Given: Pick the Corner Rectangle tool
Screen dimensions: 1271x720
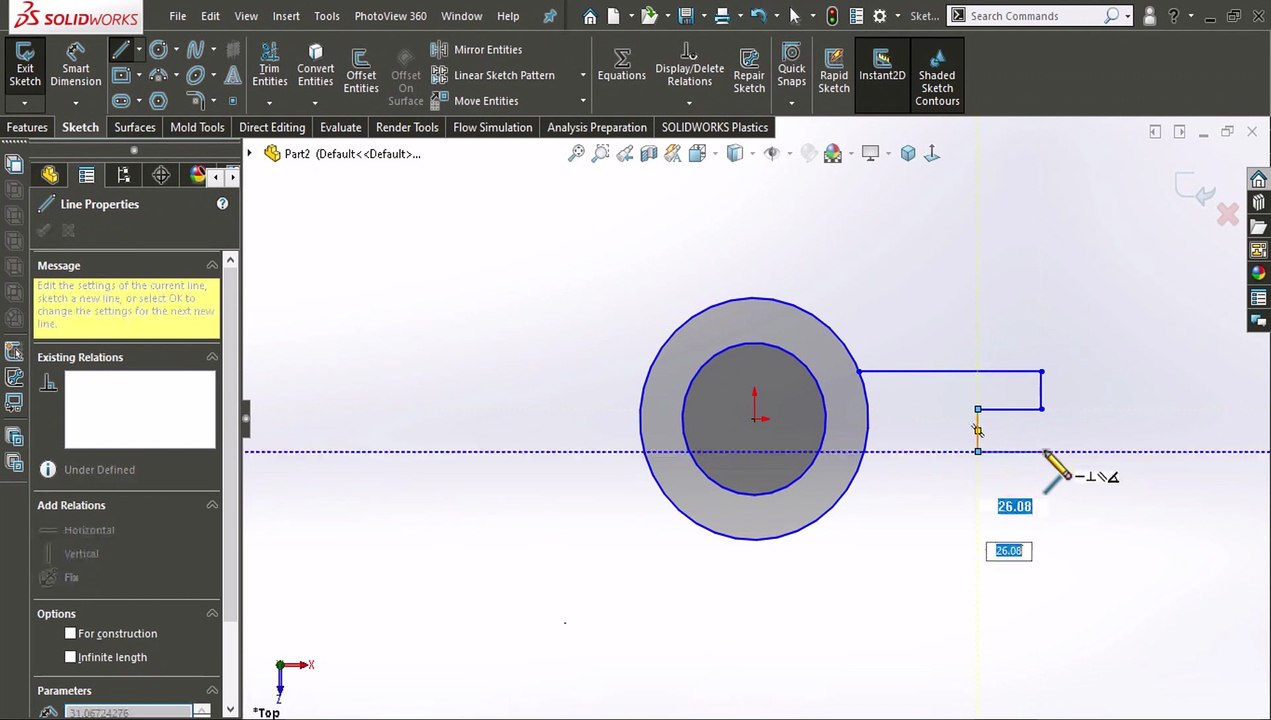Looking at the screenshot, I should click(x=121, y=75).
